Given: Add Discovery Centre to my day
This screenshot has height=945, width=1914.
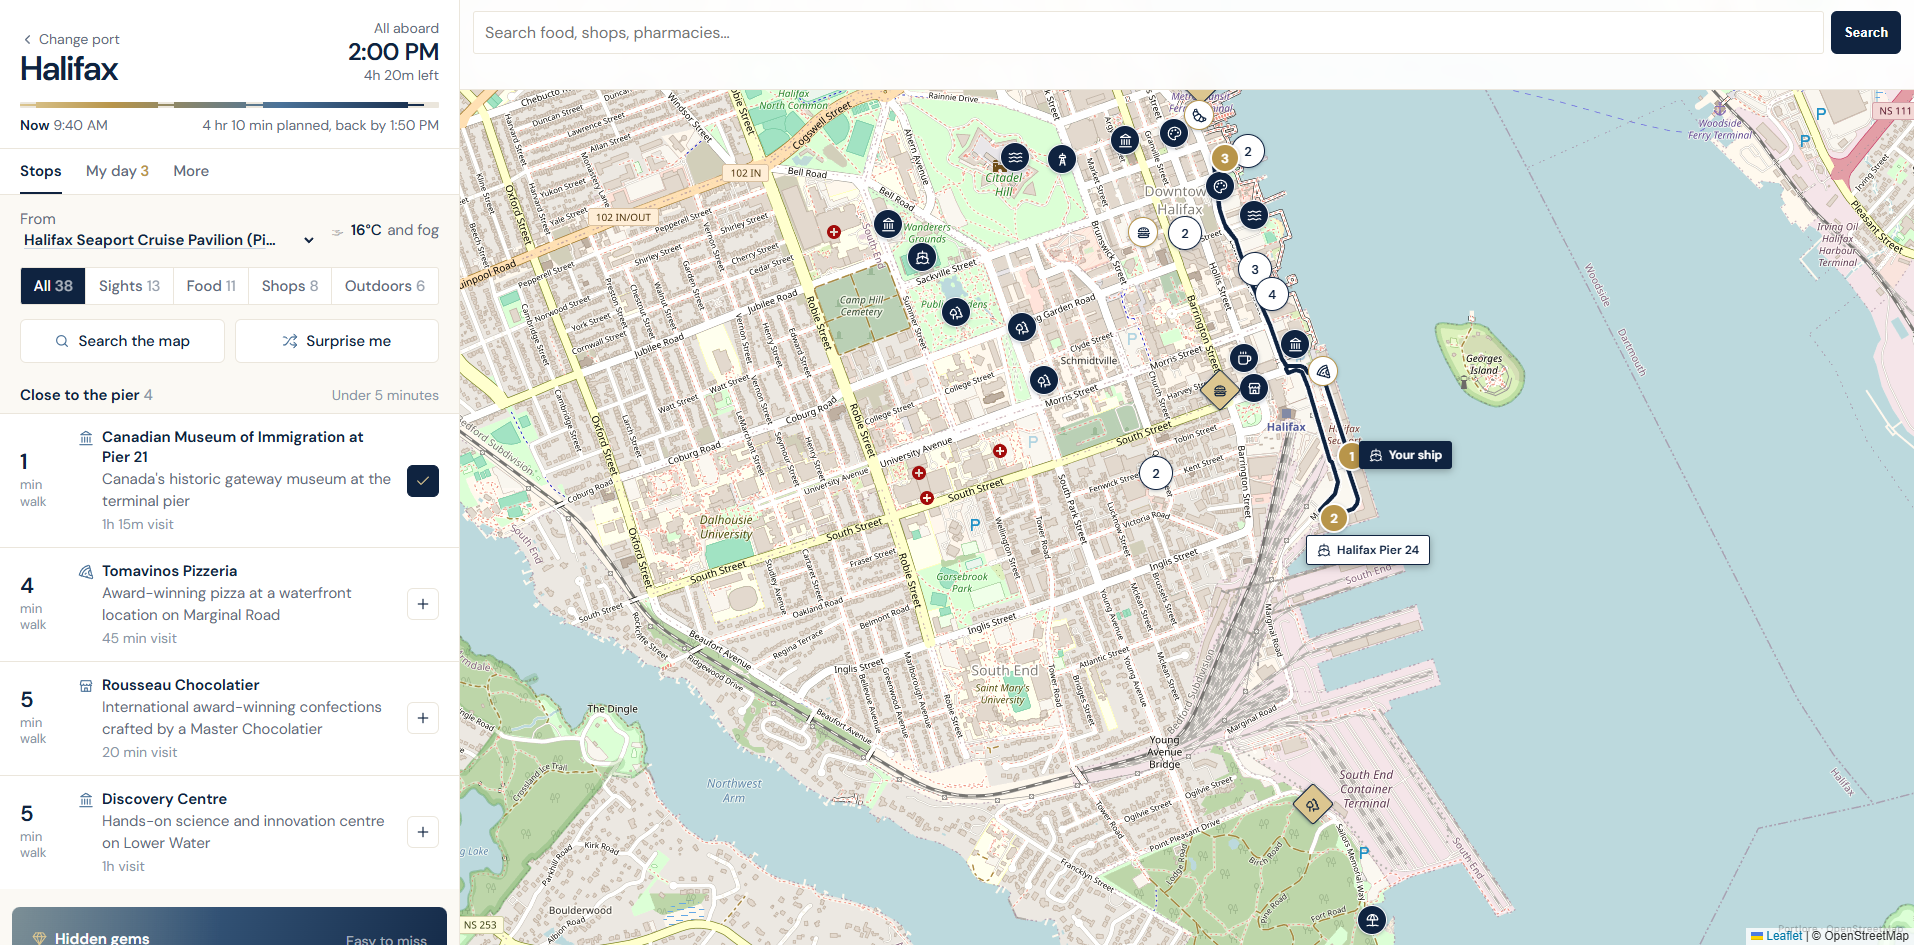Looking at the screenshot, I should pos(423,832).
